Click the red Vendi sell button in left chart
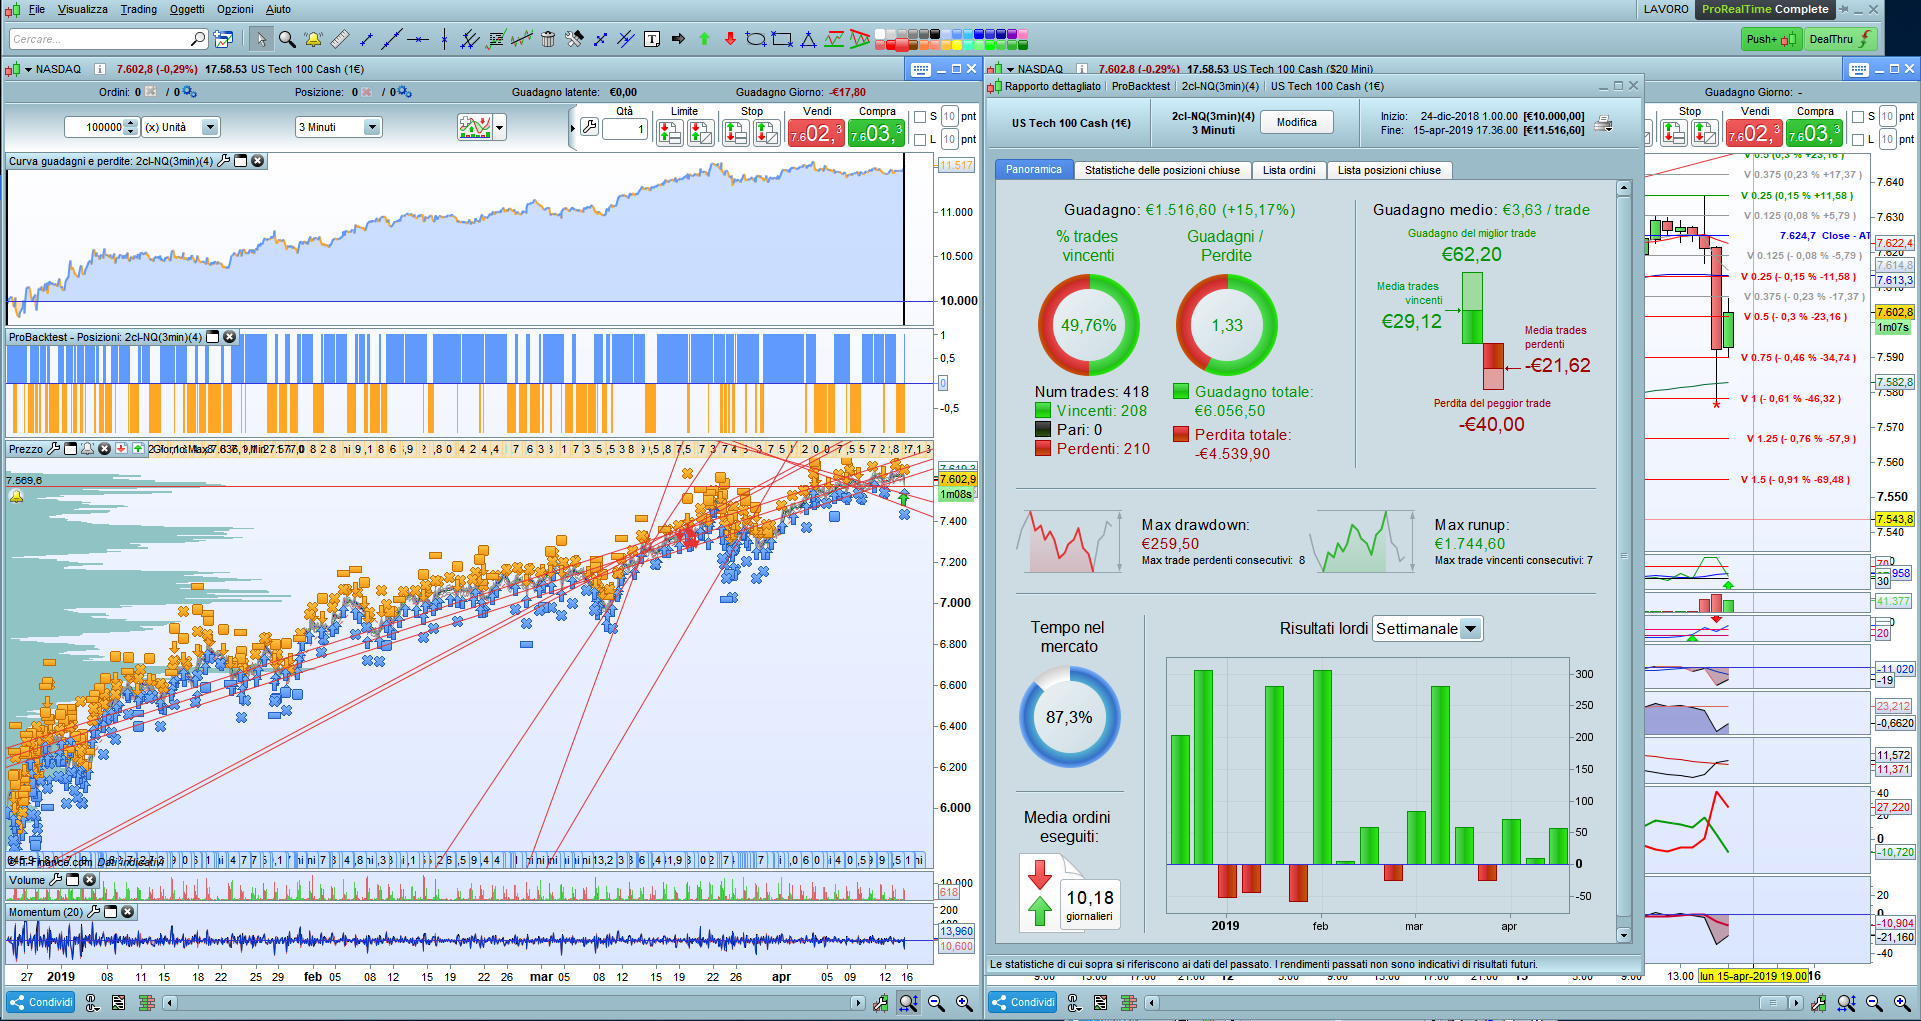This screenshot has height=1021, width=1921. (x=817, y=133)
